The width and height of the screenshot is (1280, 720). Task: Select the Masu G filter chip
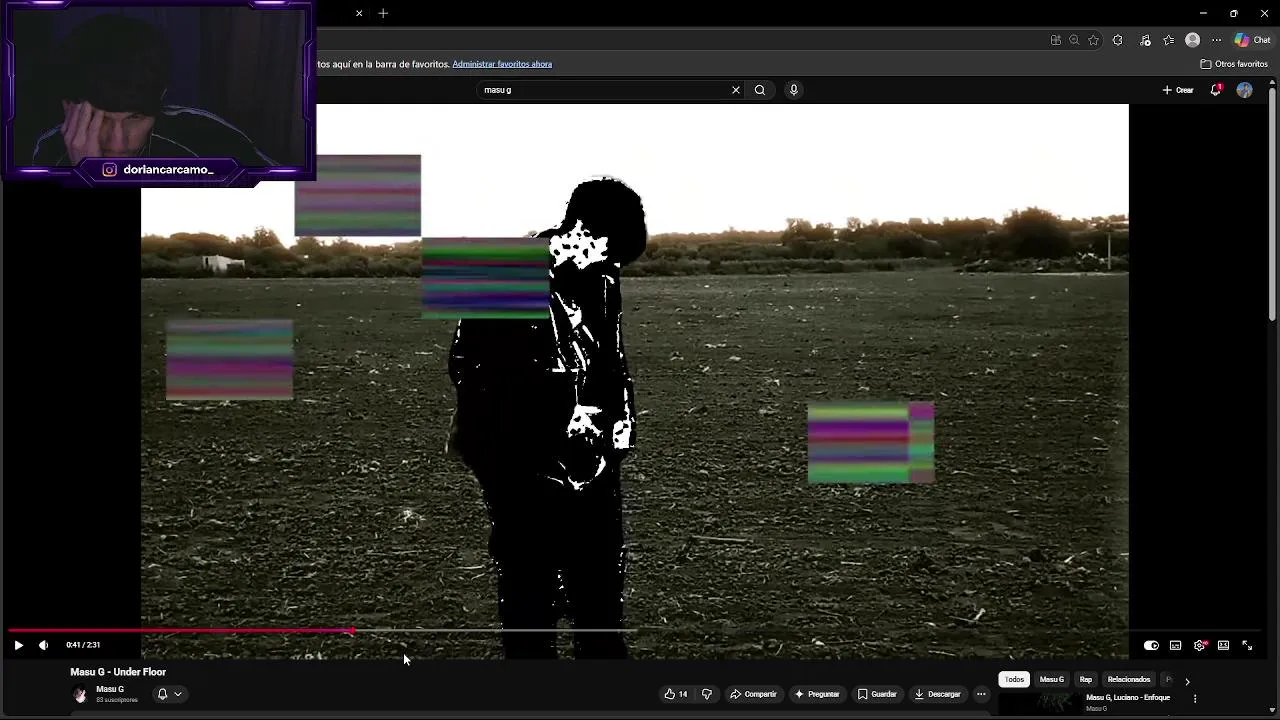[x=1052, y=680]
